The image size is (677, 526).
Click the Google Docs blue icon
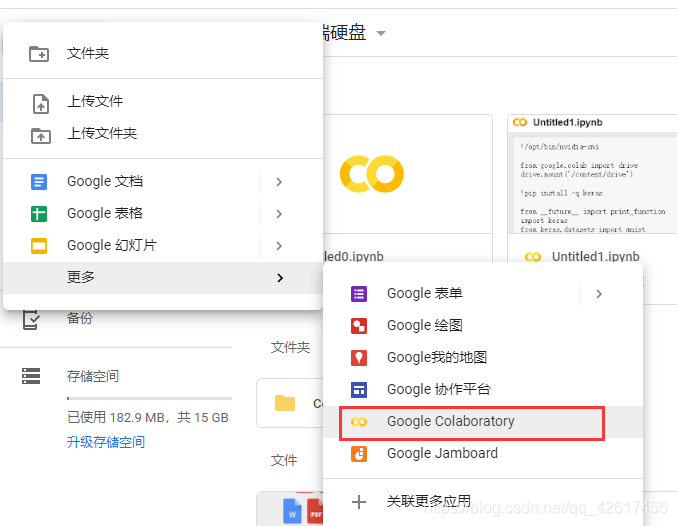(x=39, y=182)
